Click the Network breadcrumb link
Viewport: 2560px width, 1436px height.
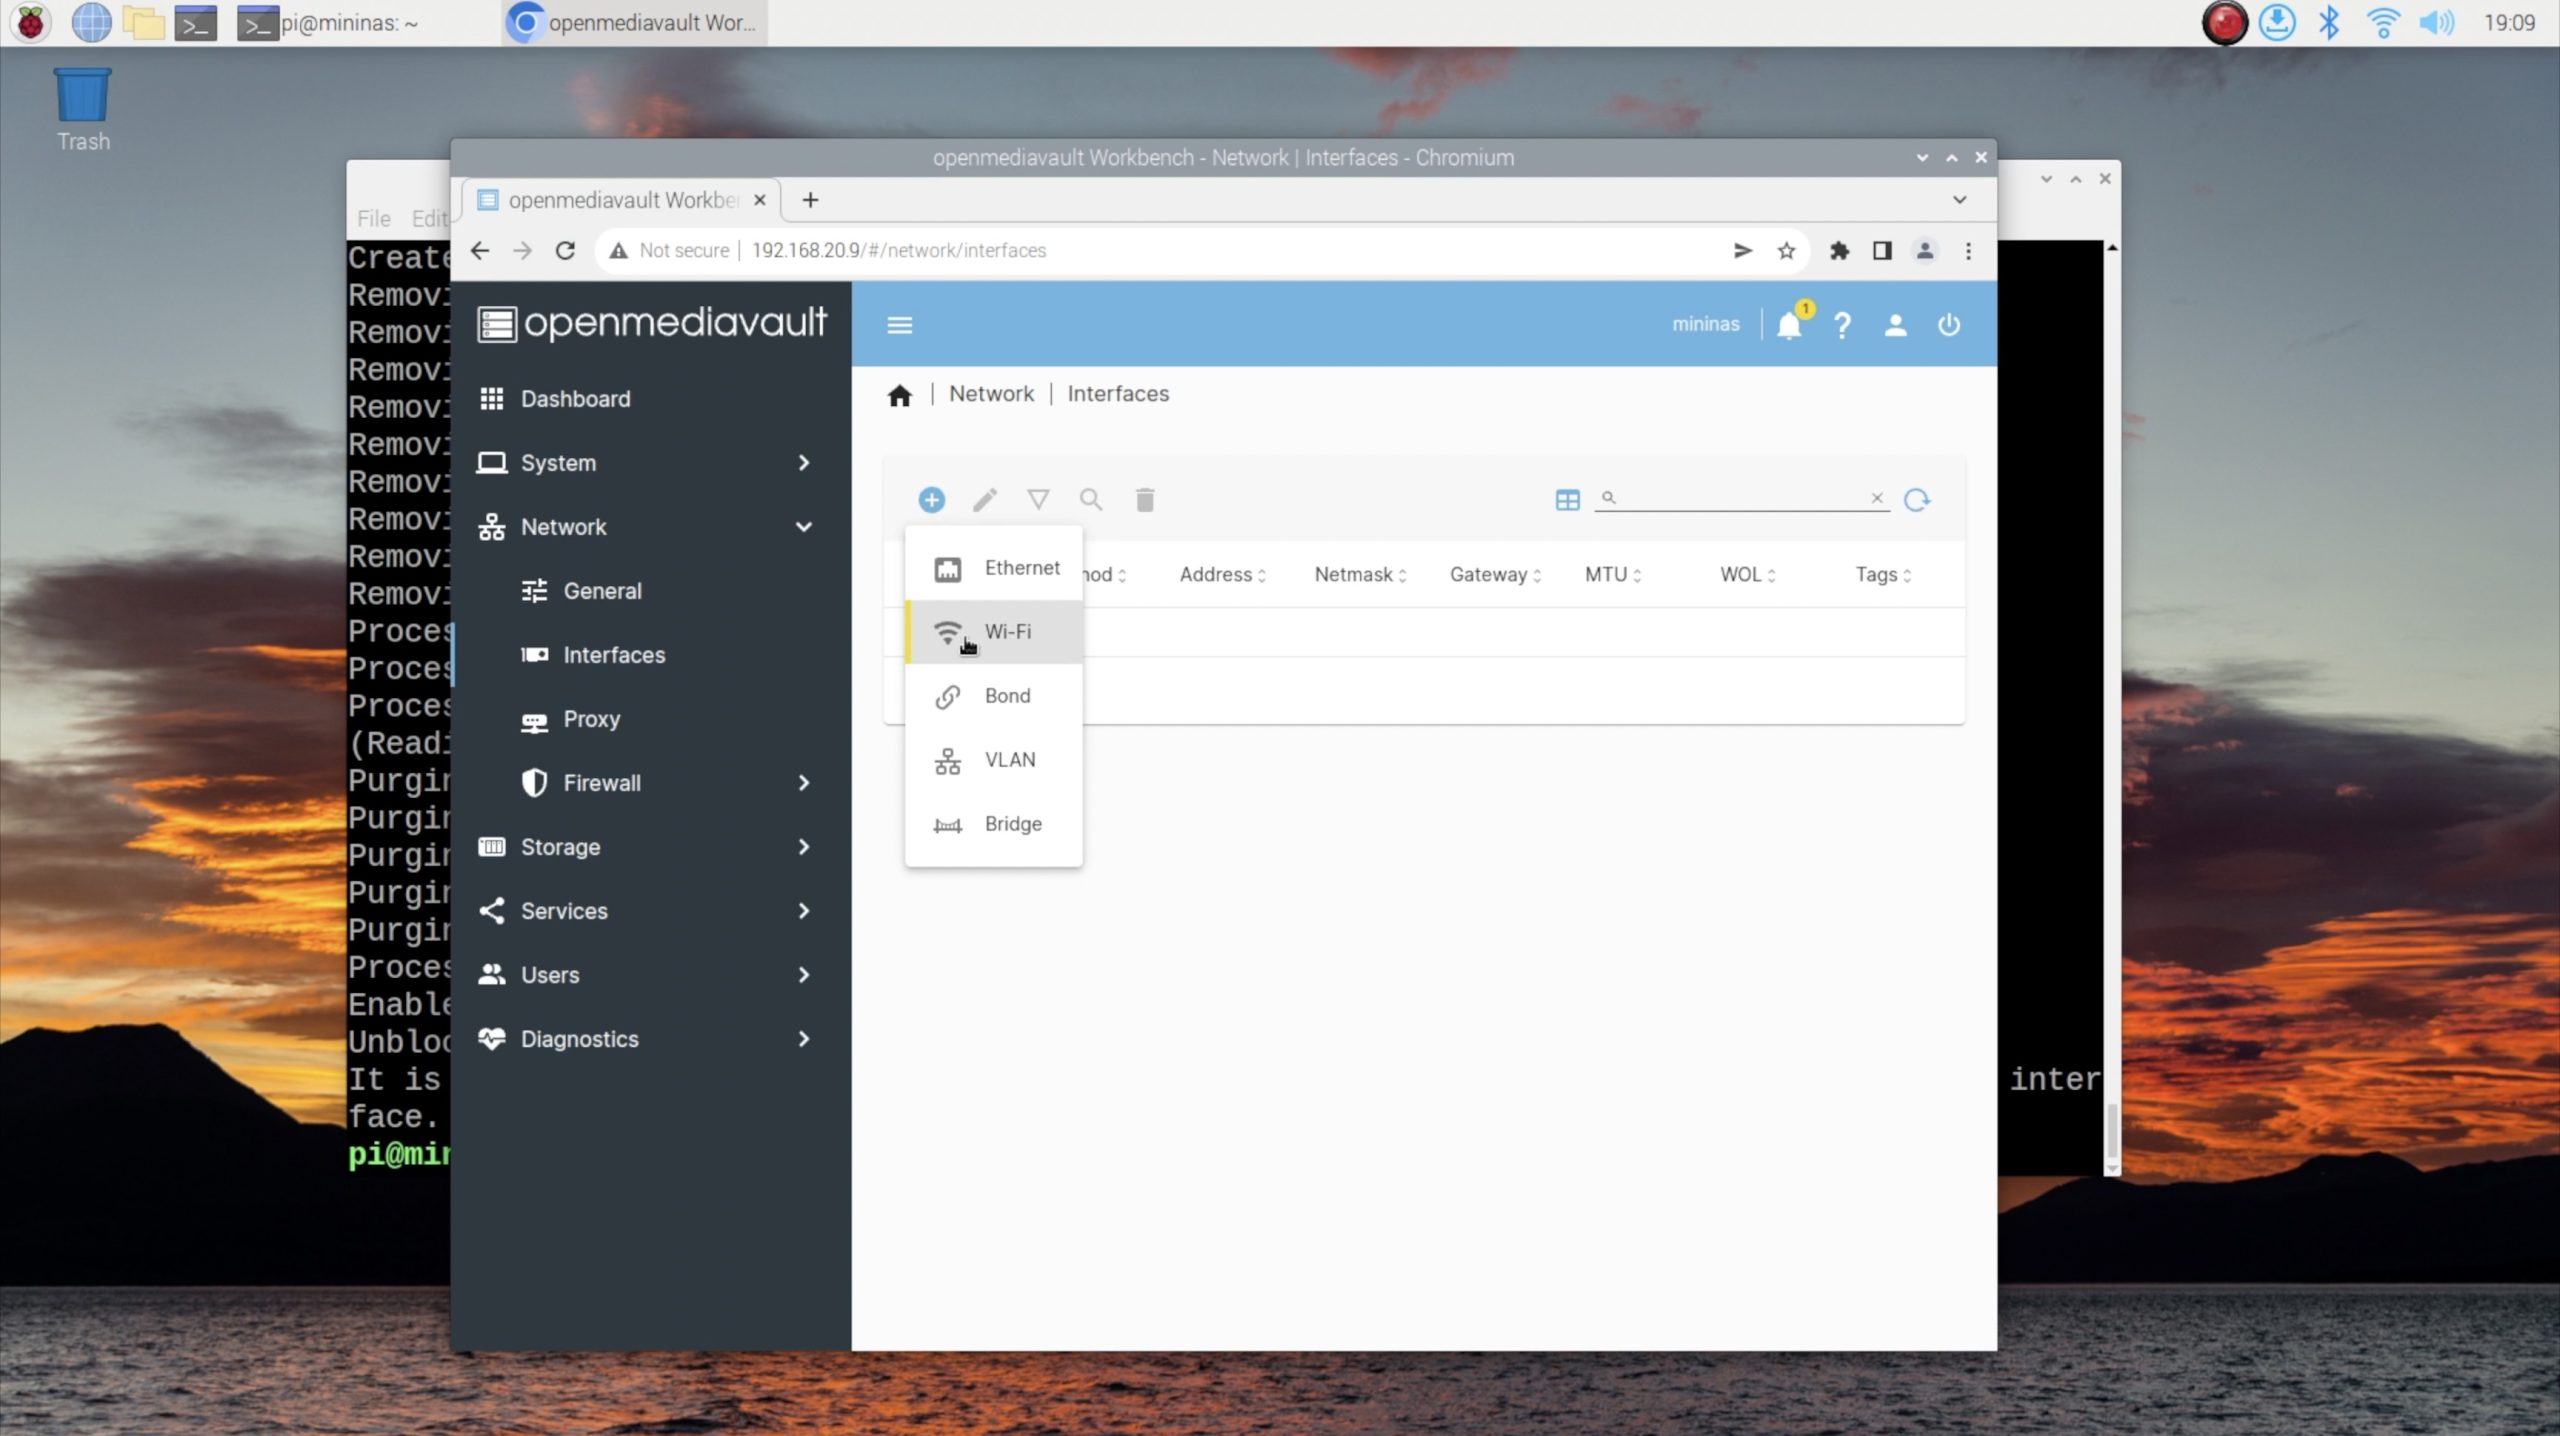pos(991,394)
